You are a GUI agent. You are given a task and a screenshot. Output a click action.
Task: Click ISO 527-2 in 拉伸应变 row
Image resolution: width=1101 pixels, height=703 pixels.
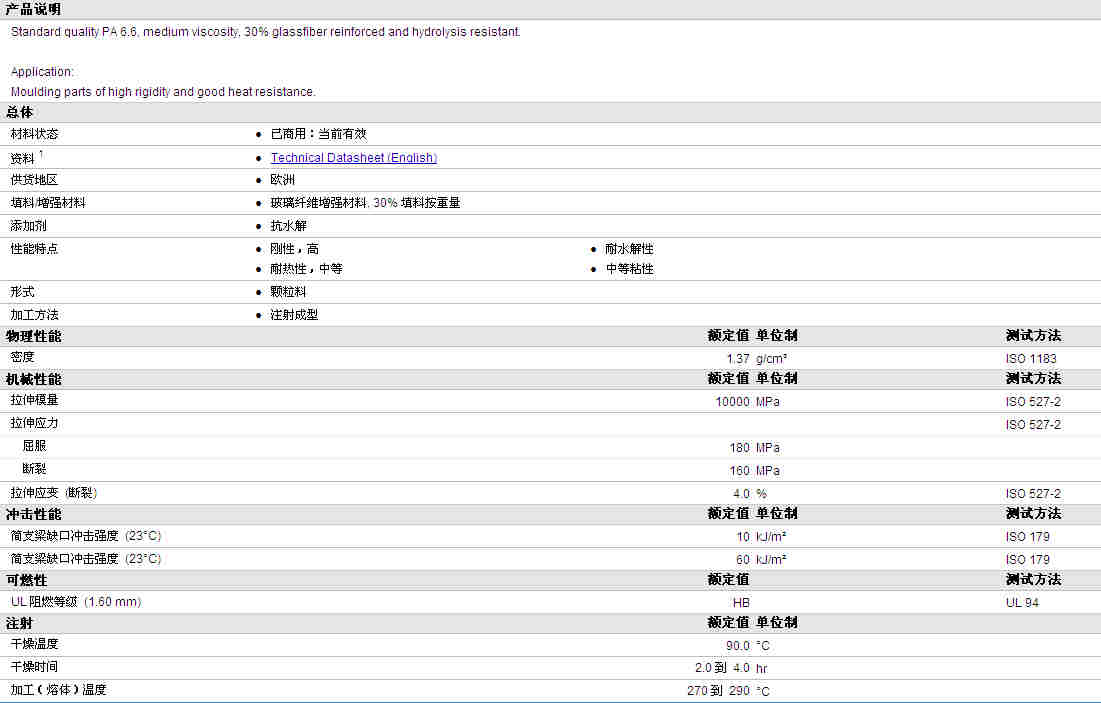(1034, 494)
